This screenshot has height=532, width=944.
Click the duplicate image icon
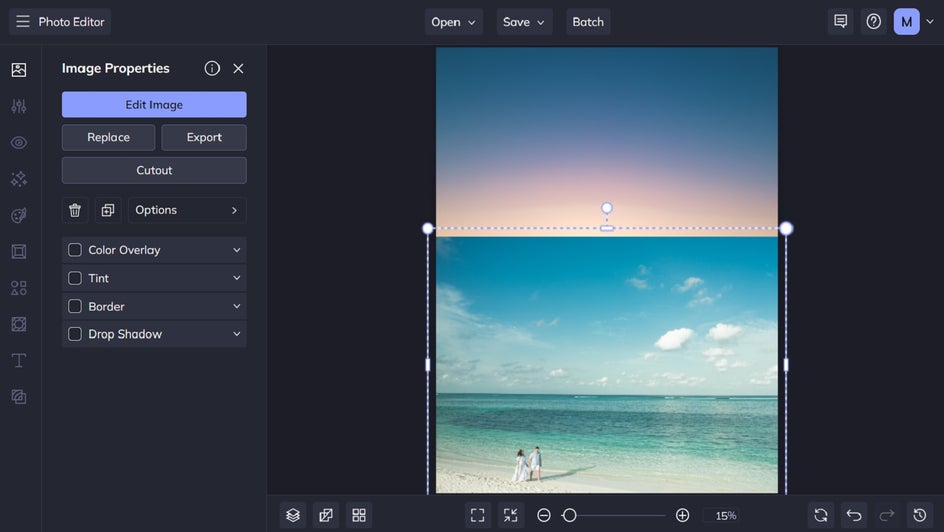pyautogui.click(x=108, y=210)
